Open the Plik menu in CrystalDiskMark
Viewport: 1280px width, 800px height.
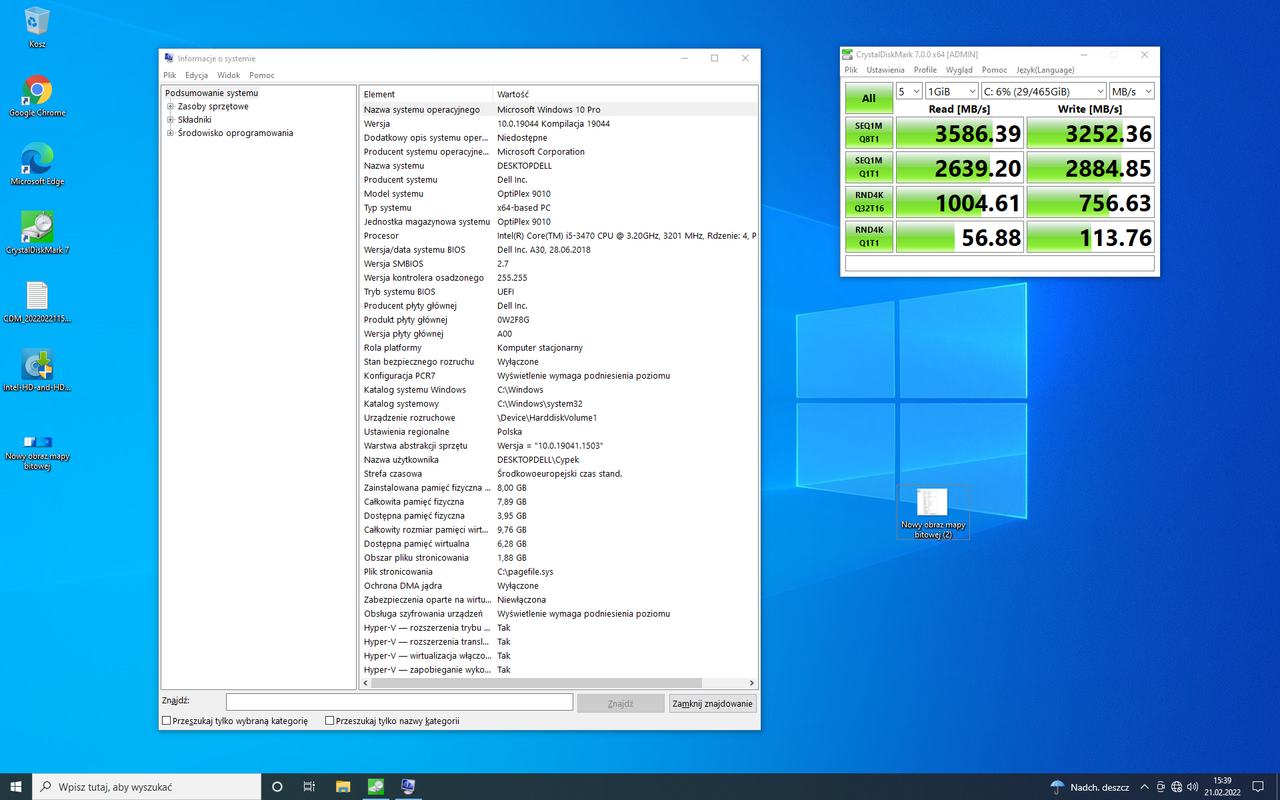click(851, 70)
